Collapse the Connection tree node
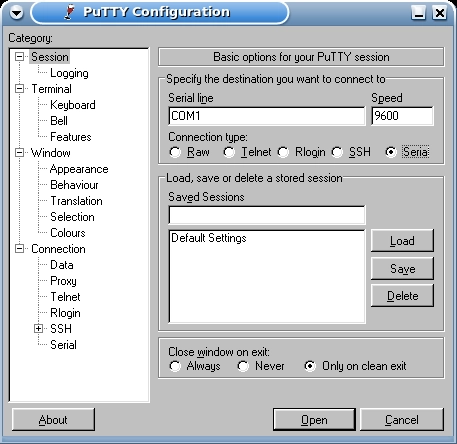The width and height of the screenshot is (457, 444). click(x=19, y=249)
